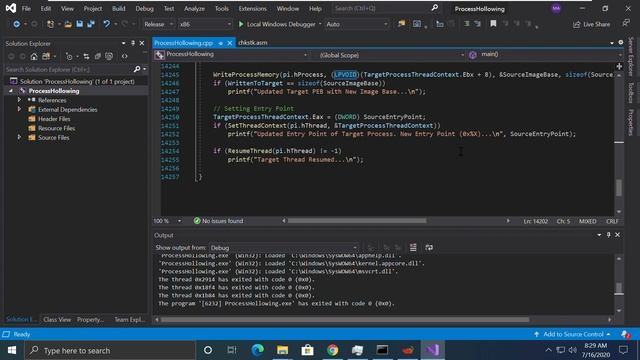Open the Extensions menu

(x=252, y=9)
